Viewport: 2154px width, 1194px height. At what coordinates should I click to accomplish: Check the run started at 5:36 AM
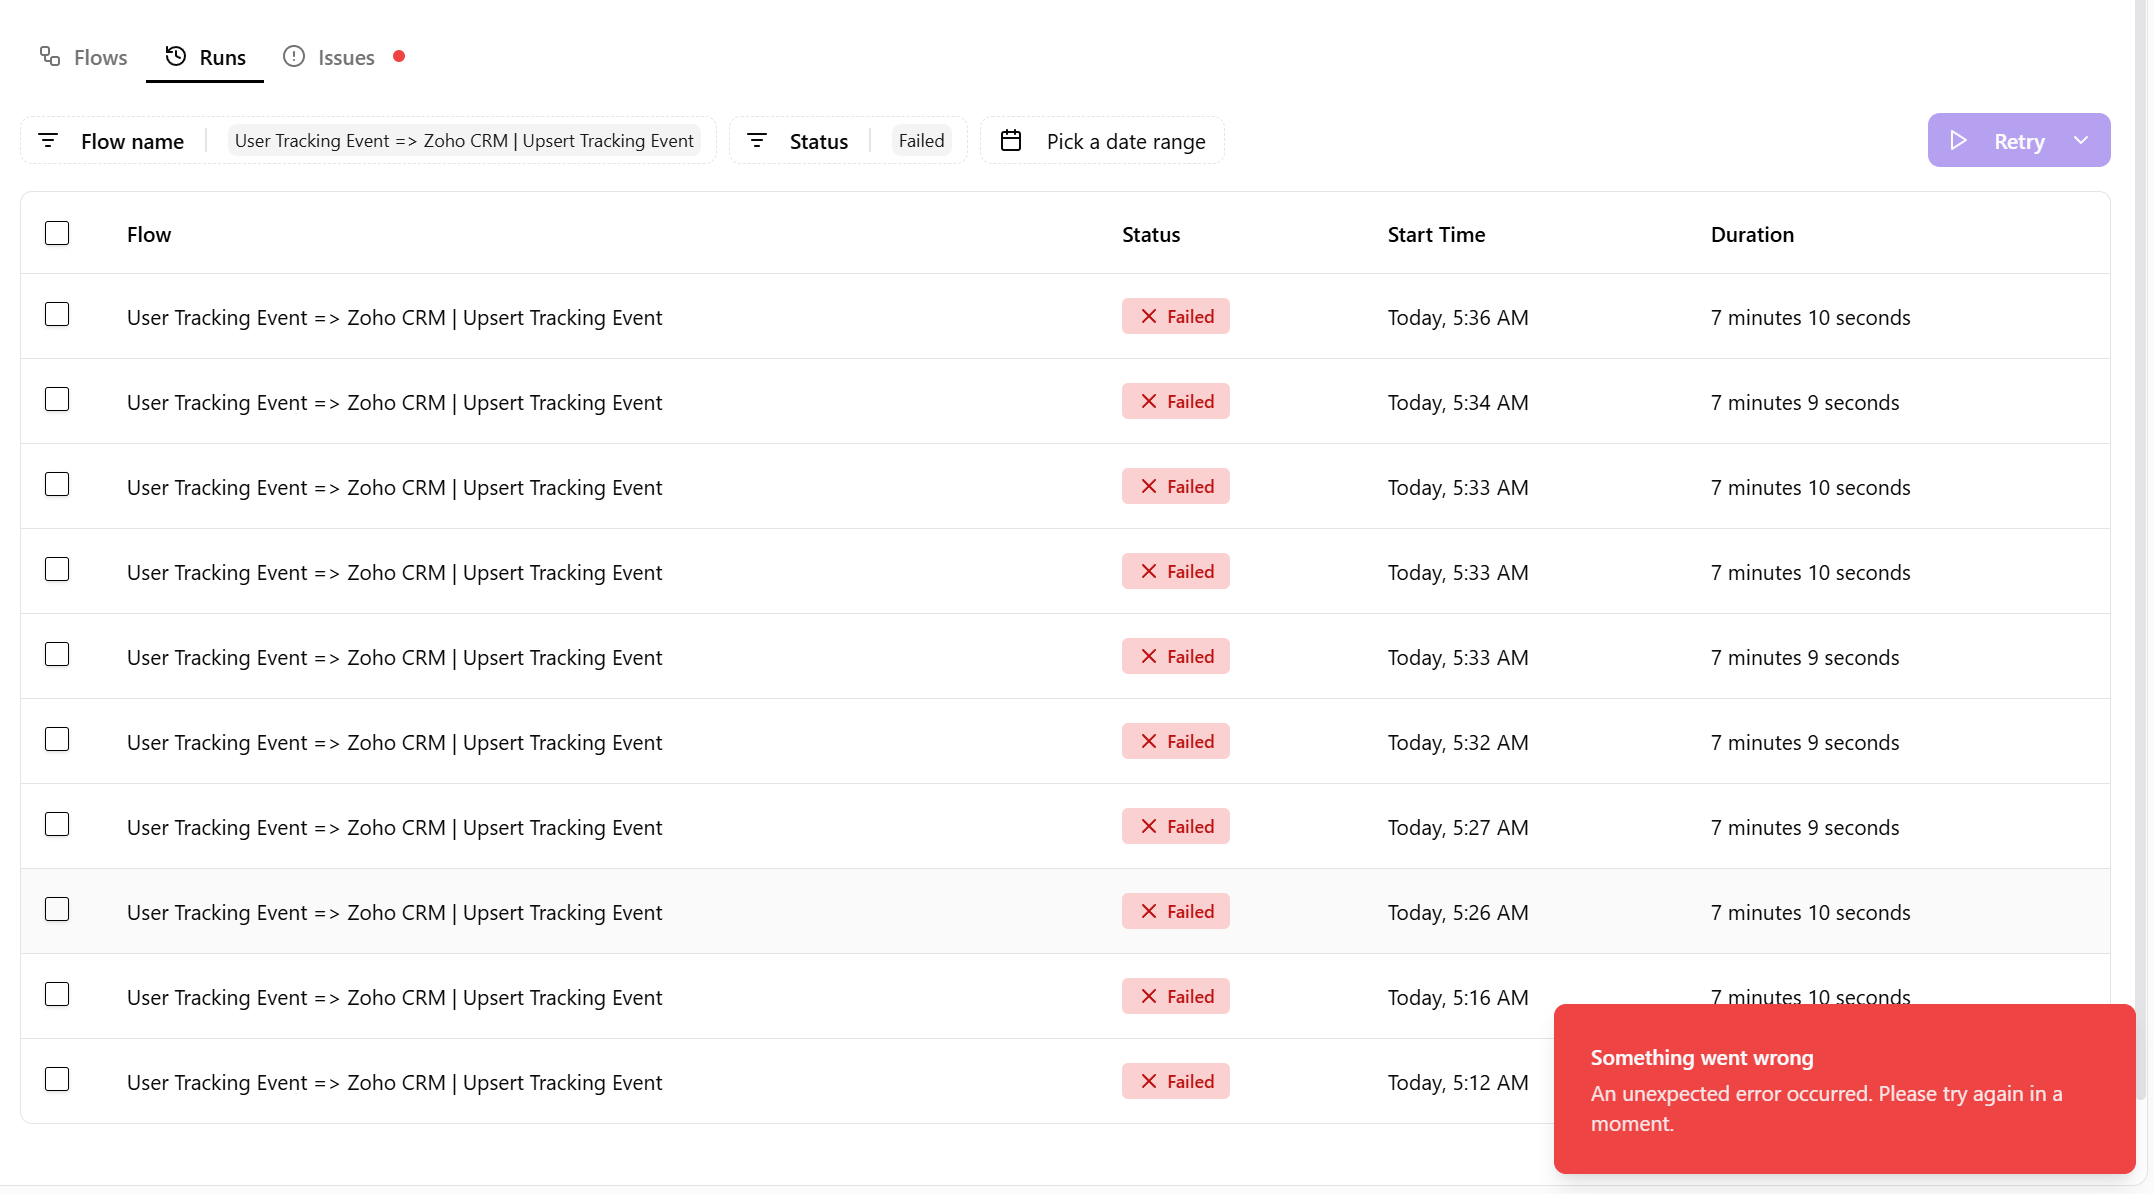coord(57,314)
